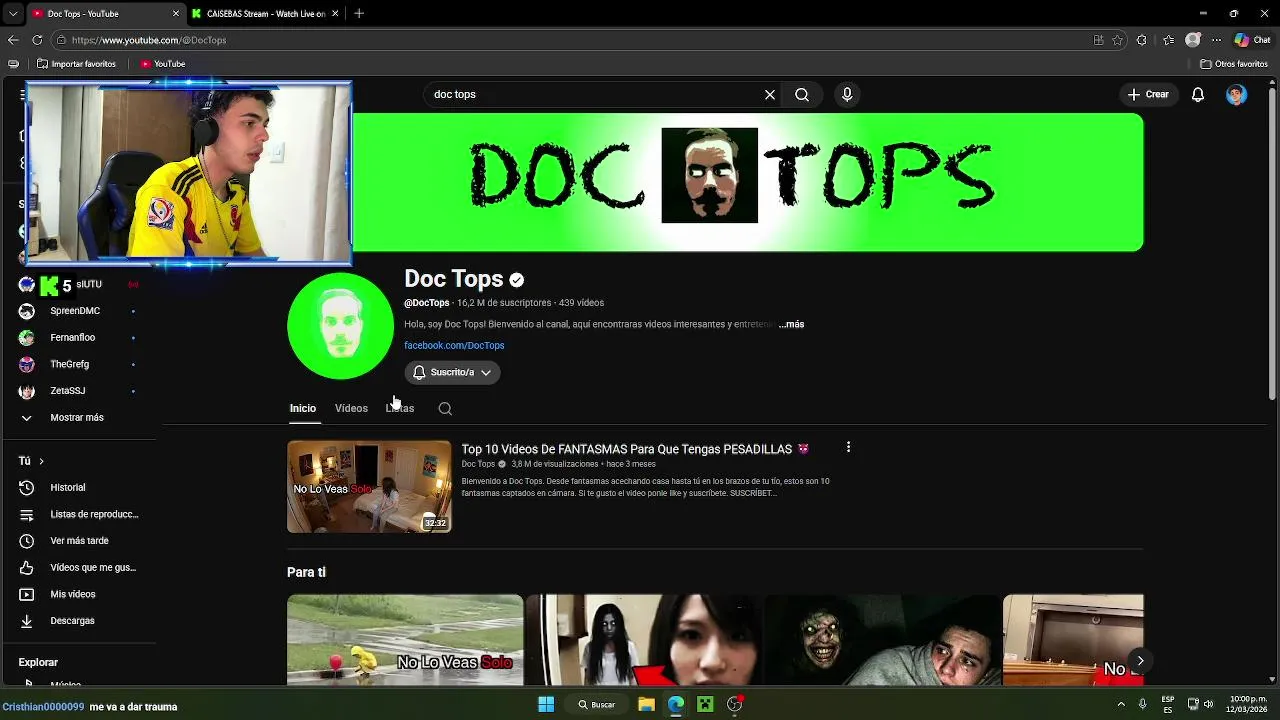Open File Explorer from taskbar
Image resolution: width=1280 pixels, height=720 pixels.
pyautogui.click(x=646, y=704)
